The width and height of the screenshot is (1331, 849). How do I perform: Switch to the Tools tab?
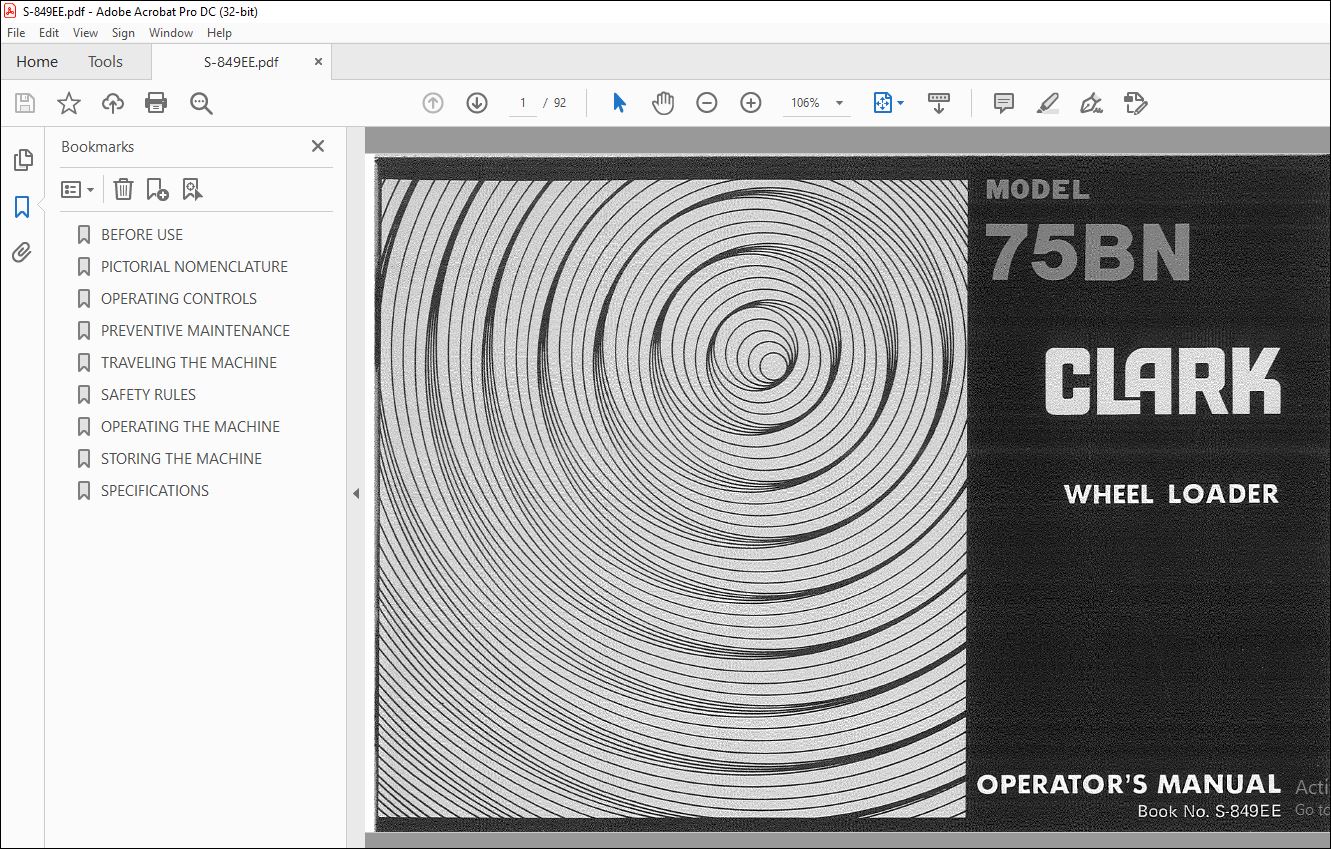click(105, 62)
